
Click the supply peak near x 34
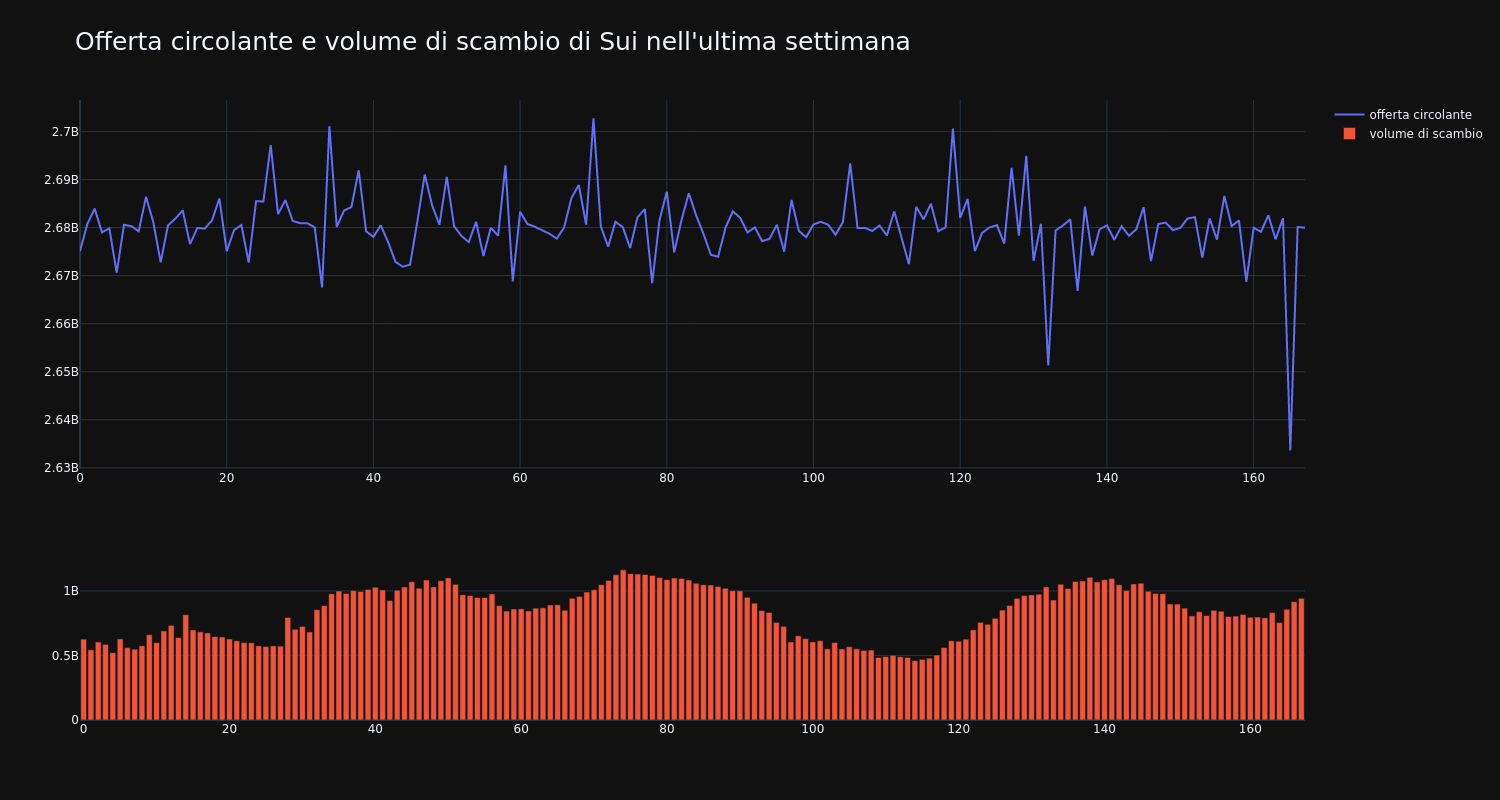coord(329,127)
